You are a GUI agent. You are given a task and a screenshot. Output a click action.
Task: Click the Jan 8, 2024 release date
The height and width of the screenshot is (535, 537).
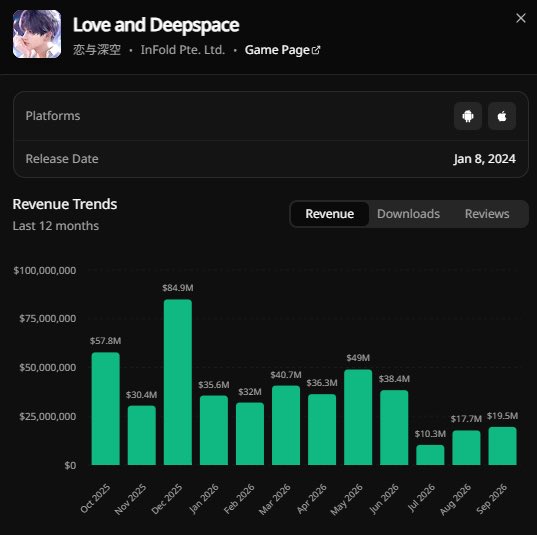(485, 159)
